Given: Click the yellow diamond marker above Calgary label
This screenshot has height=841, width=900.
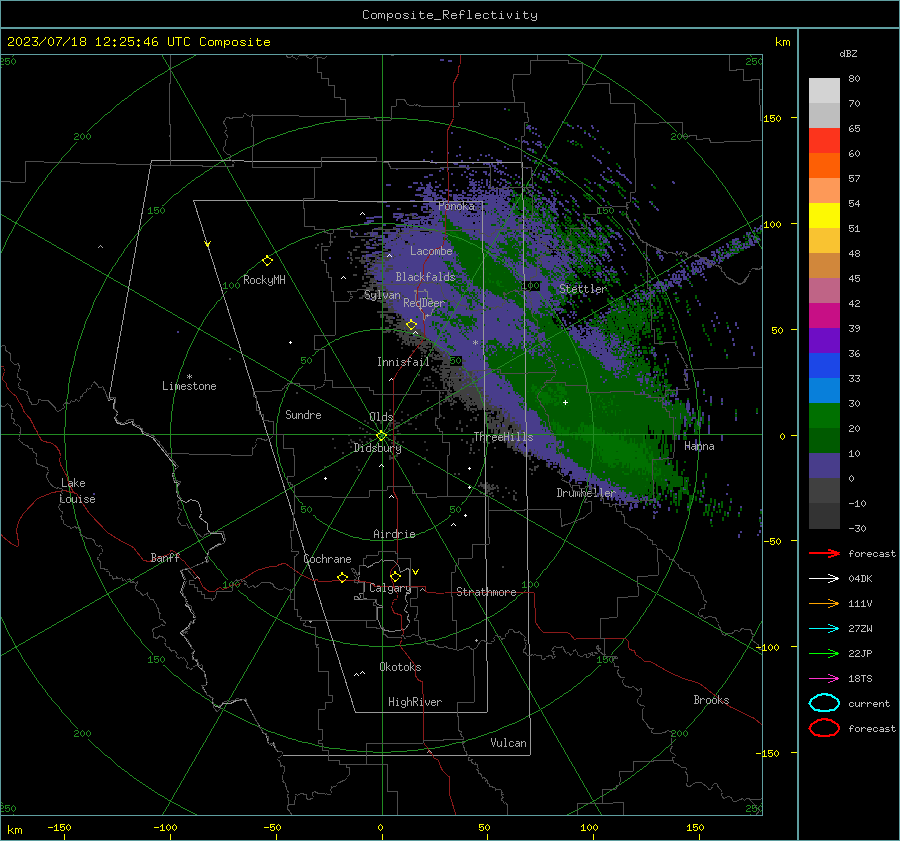Looking at the screenshot, I should point(395,576).
